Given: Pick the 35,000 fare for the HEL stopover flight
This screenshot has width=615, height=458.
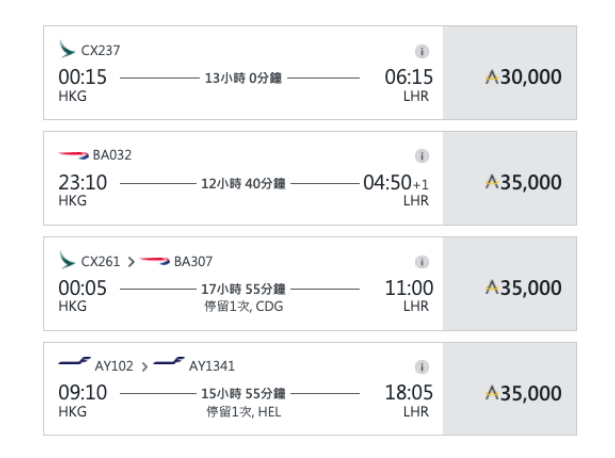Looking at the screenshot, I should pos(522,392).
